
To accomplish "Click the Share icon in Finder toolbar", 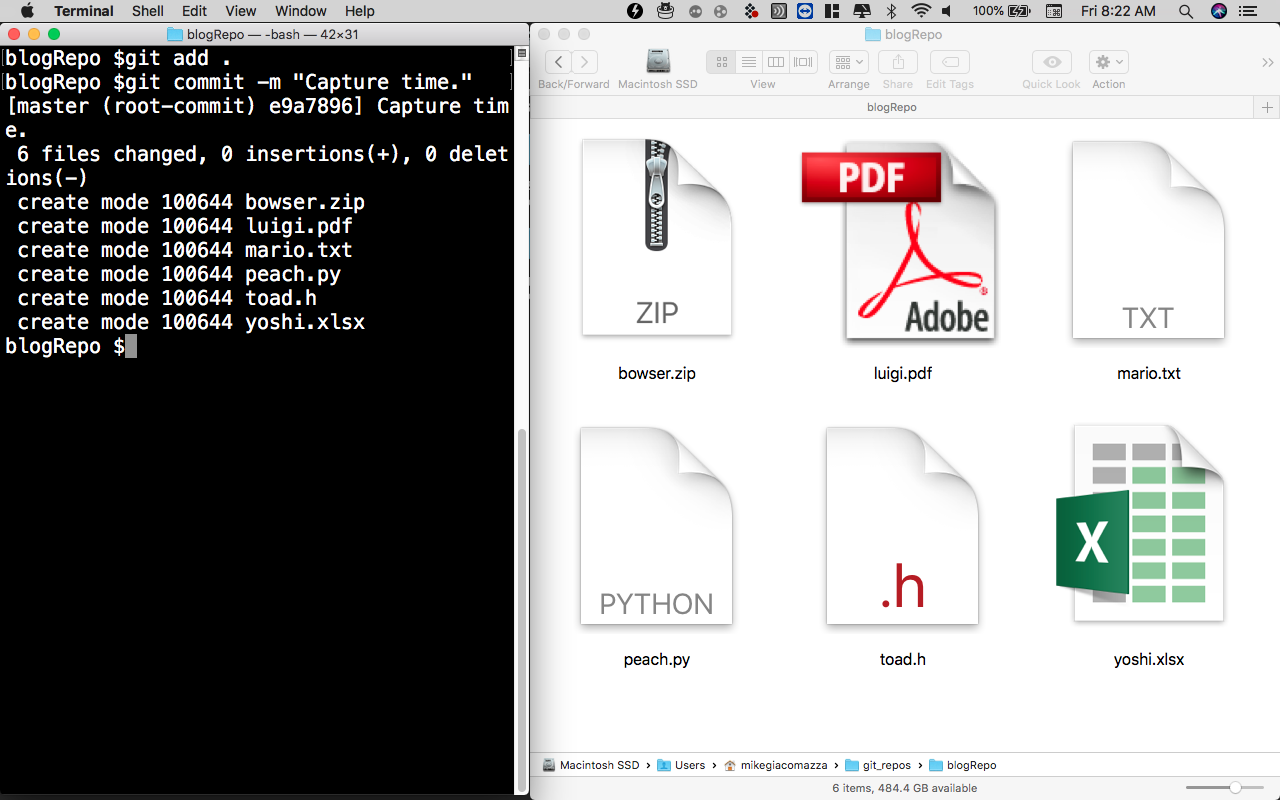I will (897, 61).
